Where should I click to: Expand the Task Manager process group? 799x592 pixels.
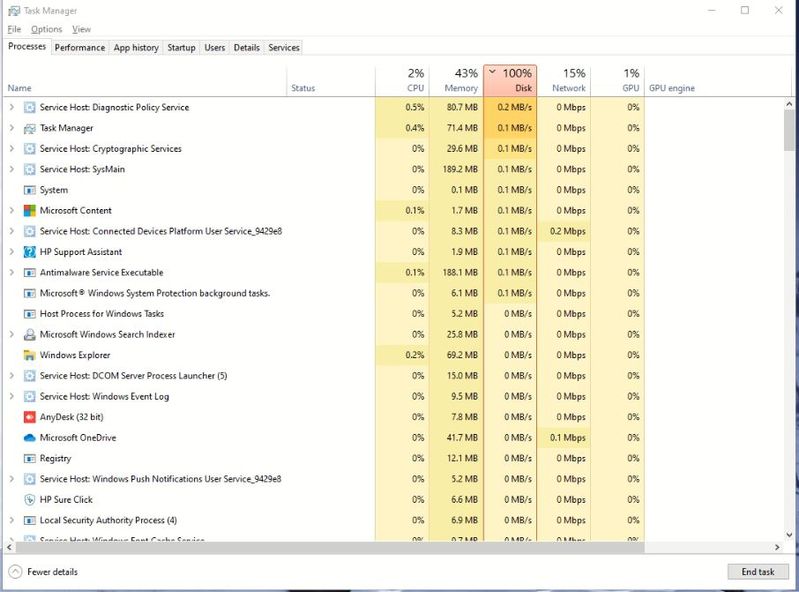click(12, 128)
